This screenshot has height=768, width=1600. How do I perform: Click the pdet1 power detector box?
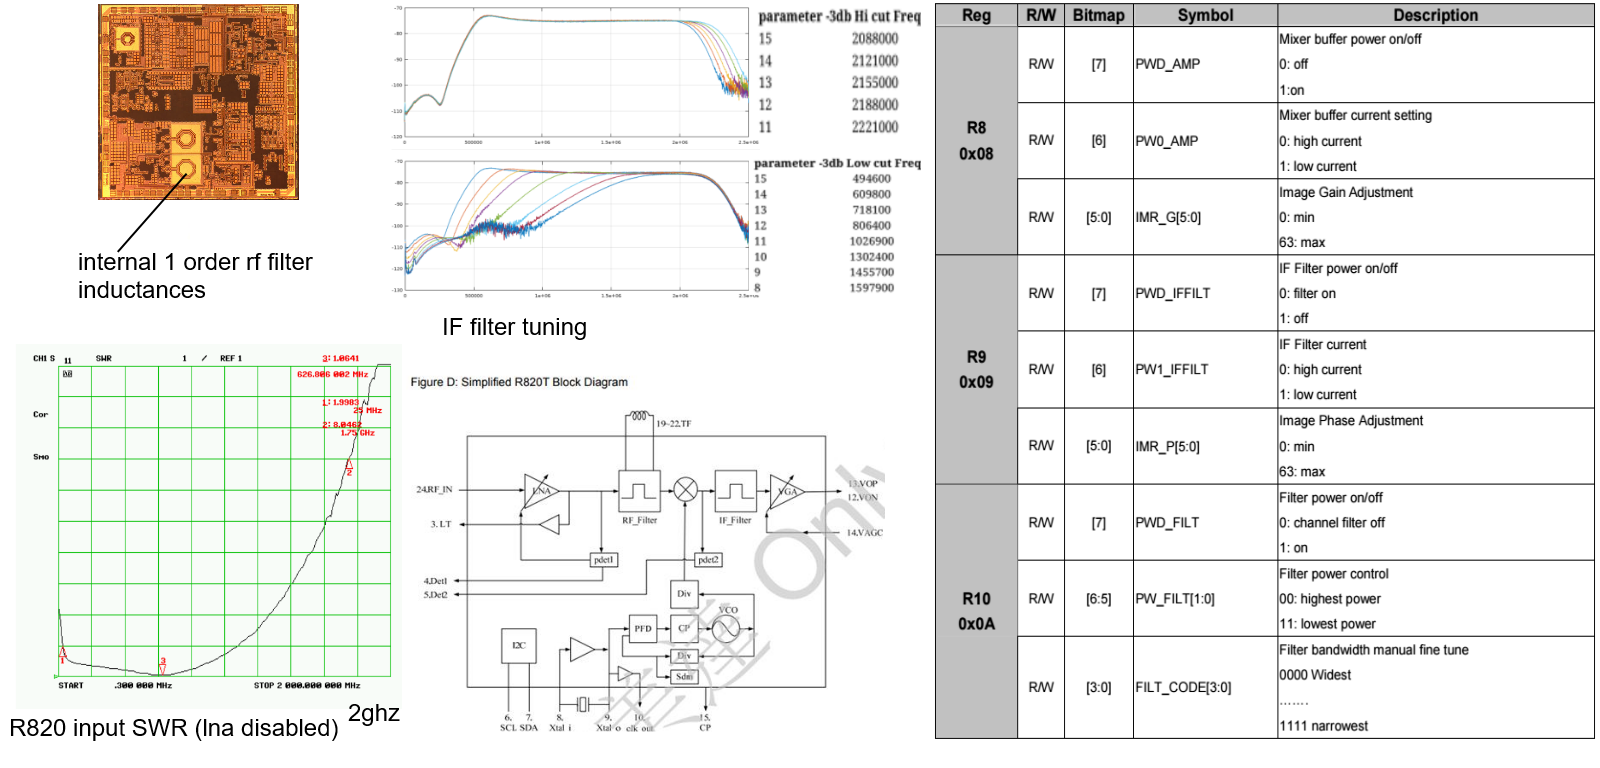[x=604, y=560]
